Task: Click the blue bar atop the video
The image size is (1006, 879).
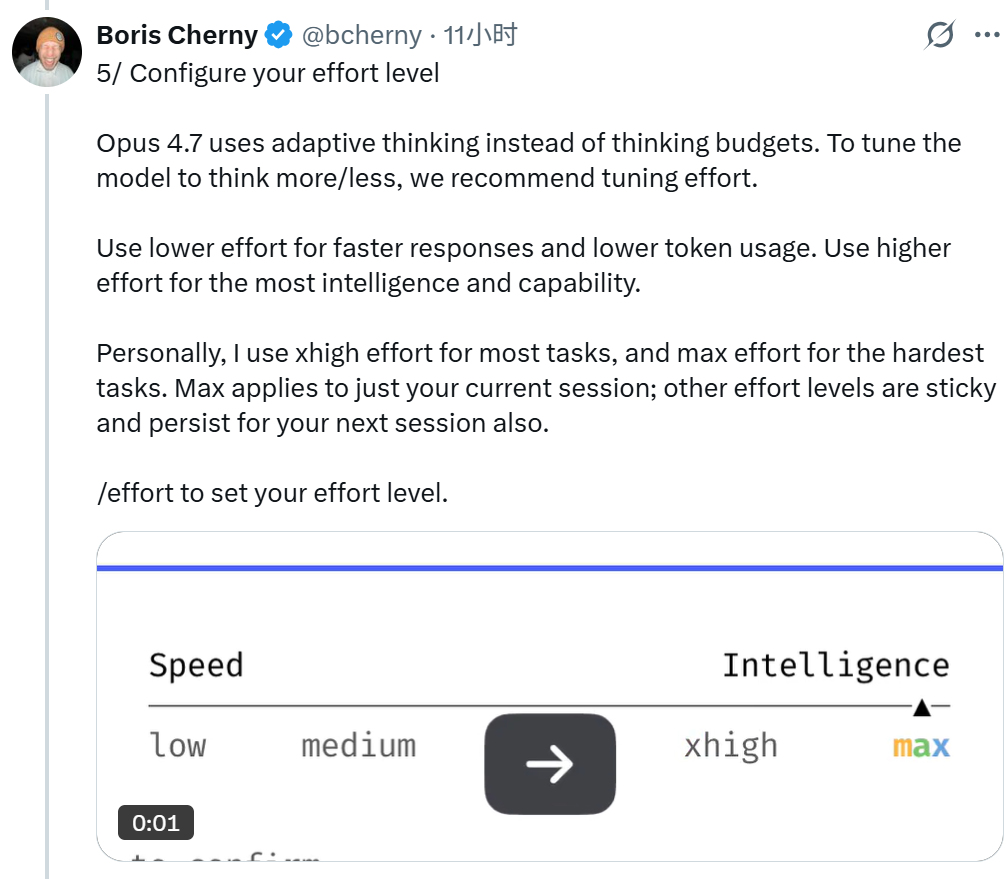Action: [x=549, y=568]
